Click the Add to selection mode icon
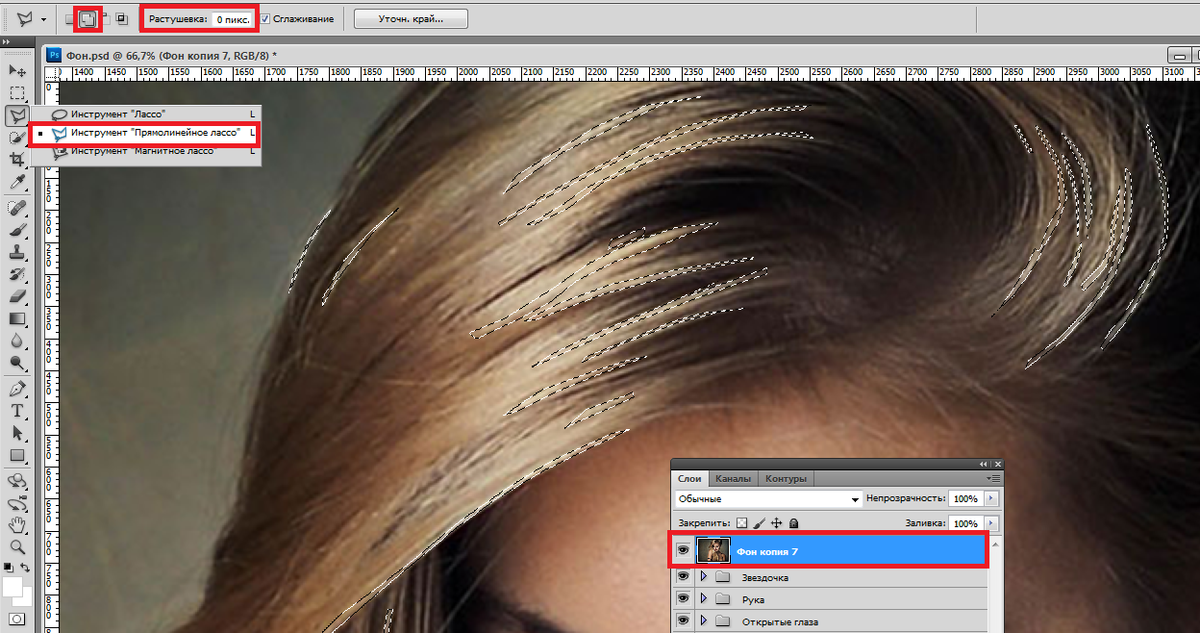Viewport: 1200px width, 633px height. click(x=86, y=18)
